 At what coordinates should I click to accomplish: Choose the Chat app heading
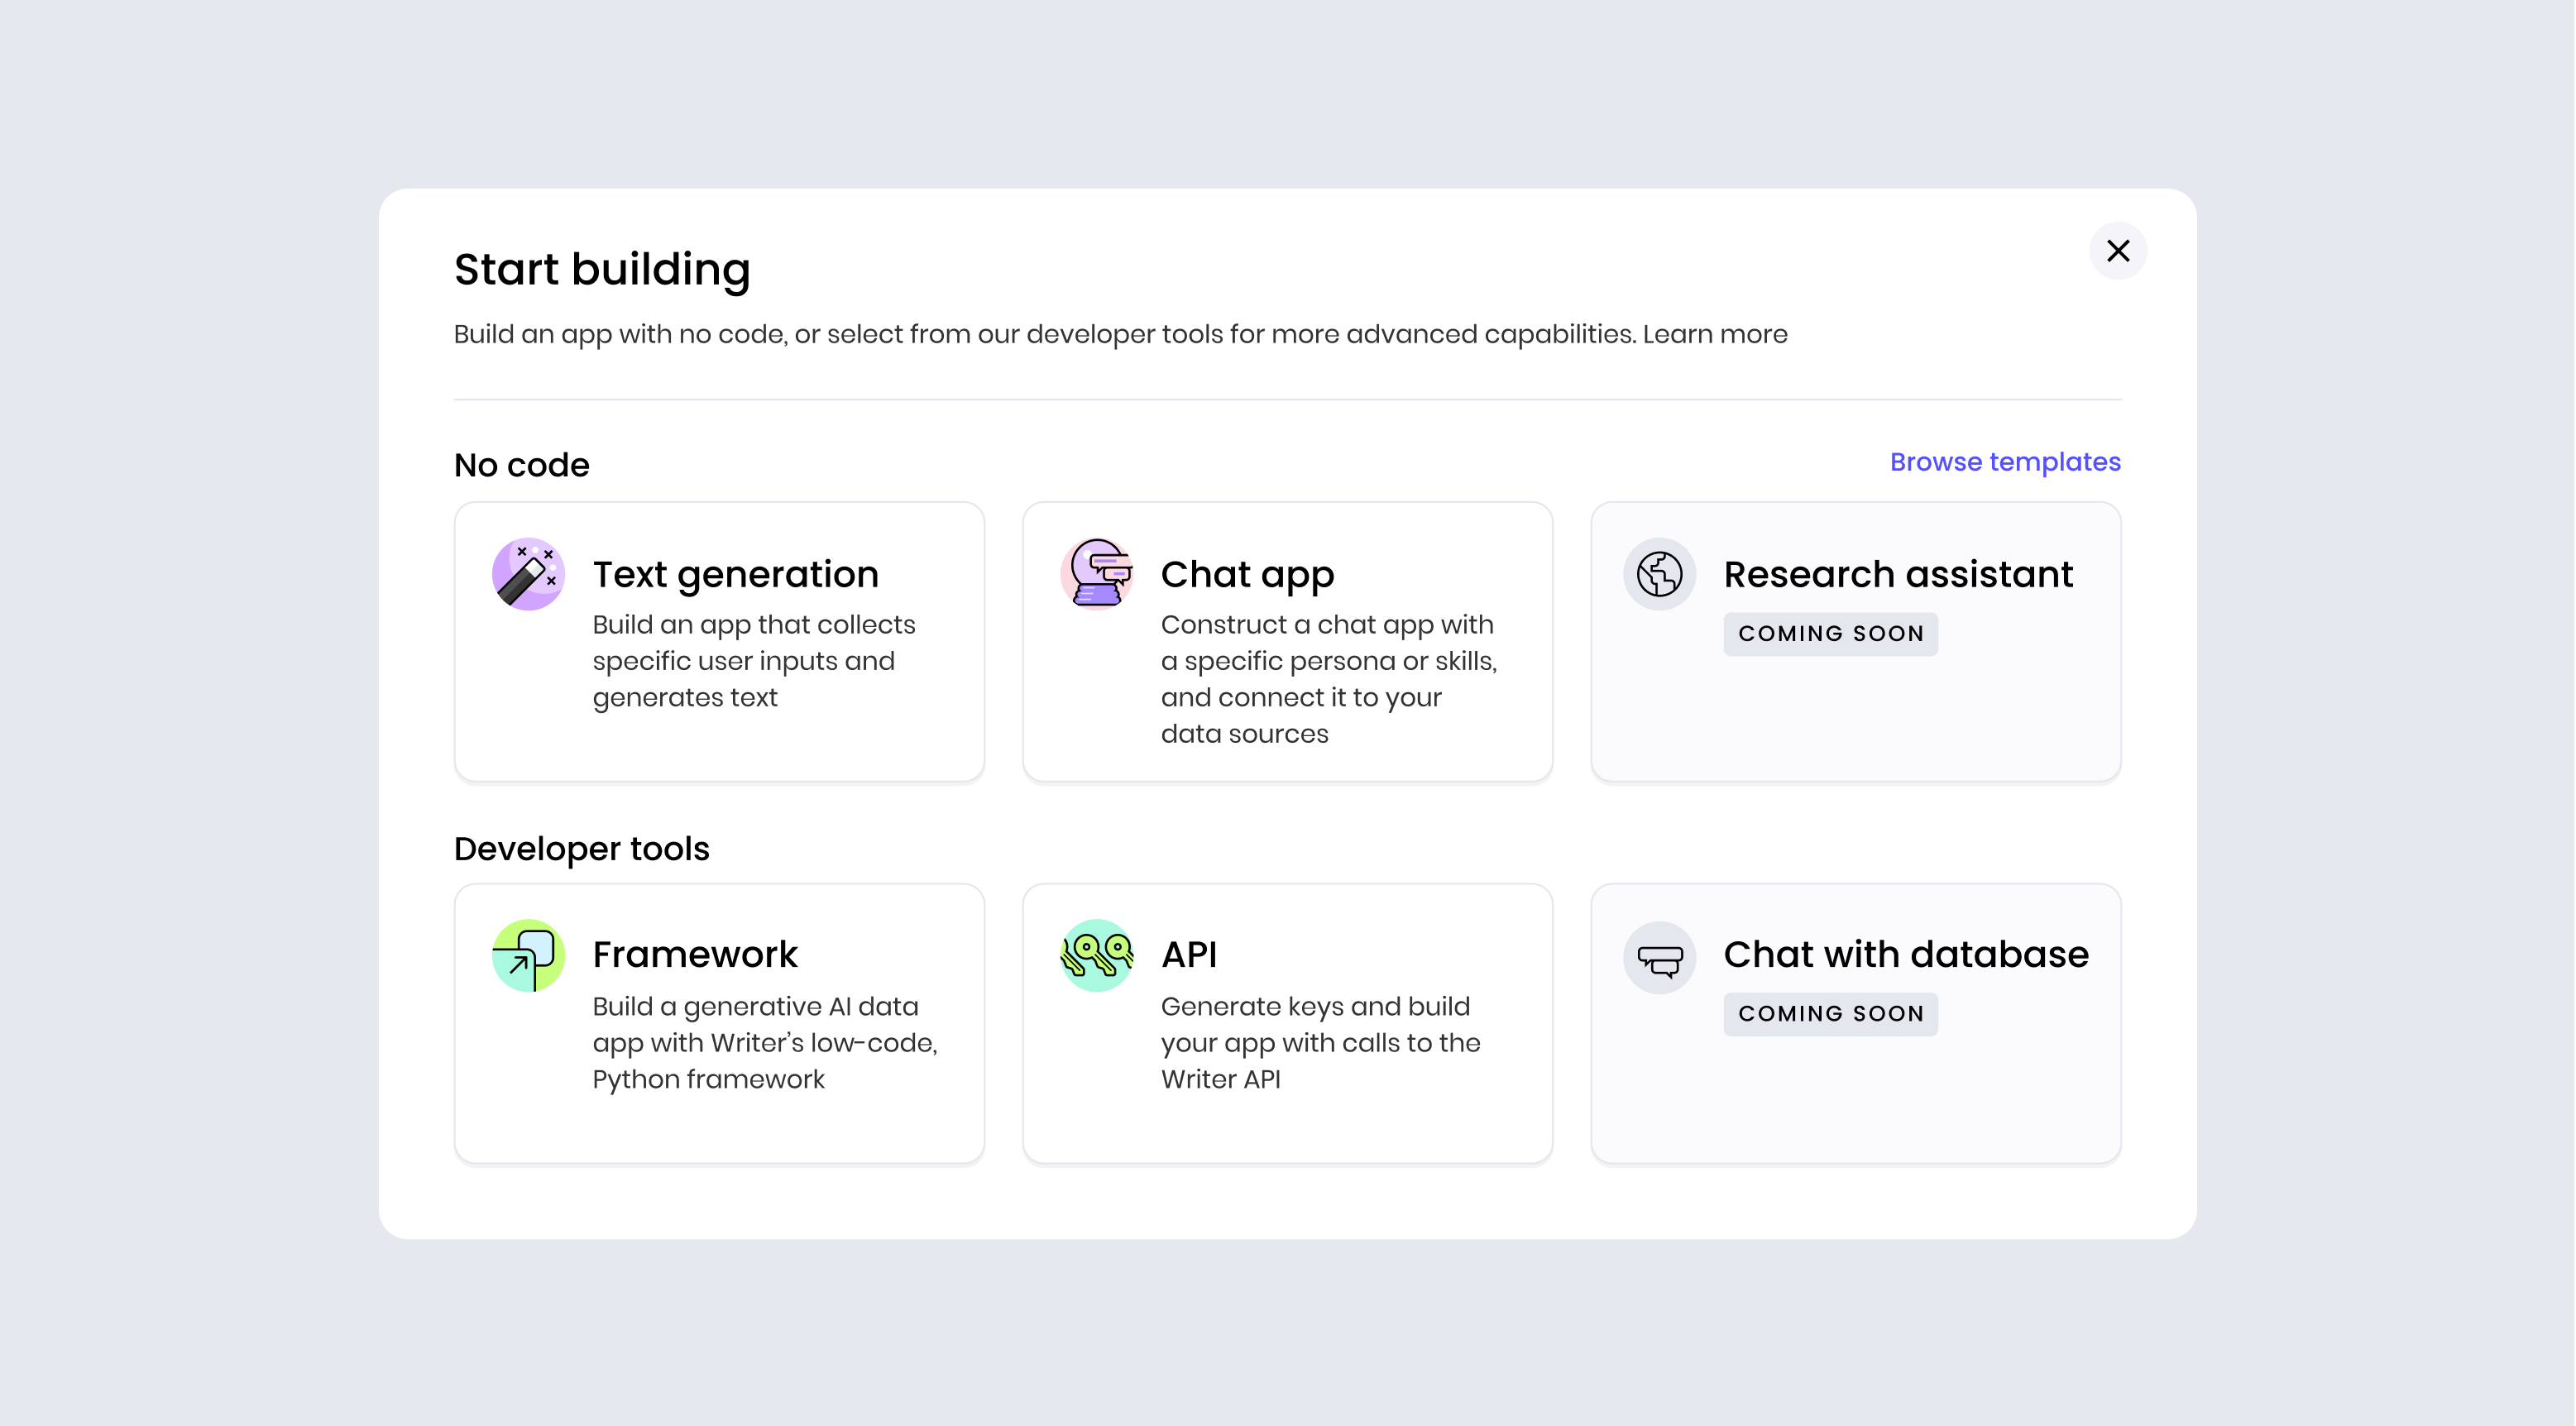[x=1247, y=574]
